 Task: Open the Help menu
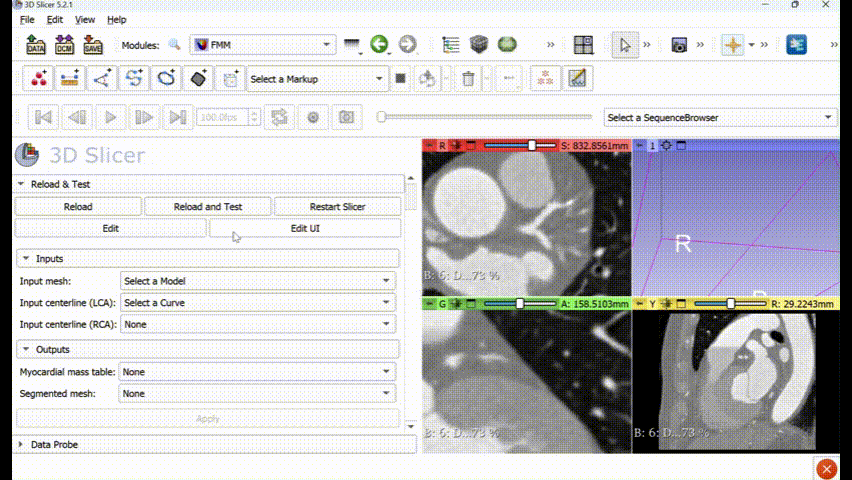[116, 20]
